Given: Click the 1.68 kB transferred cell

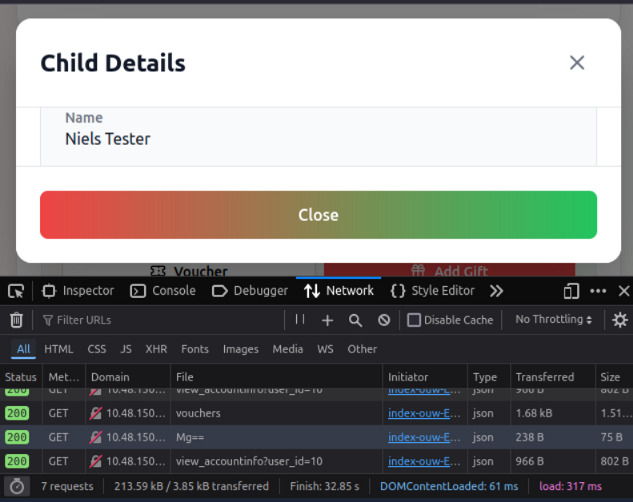Looking at the screenshot, I should point(534,413).
